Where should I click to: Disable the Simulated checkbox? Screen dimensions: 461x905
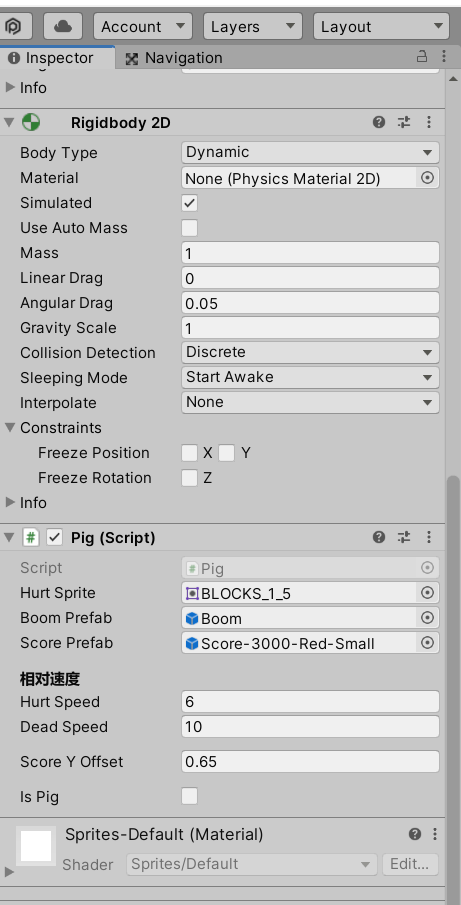pyautogui.click(x=189, y=203)
